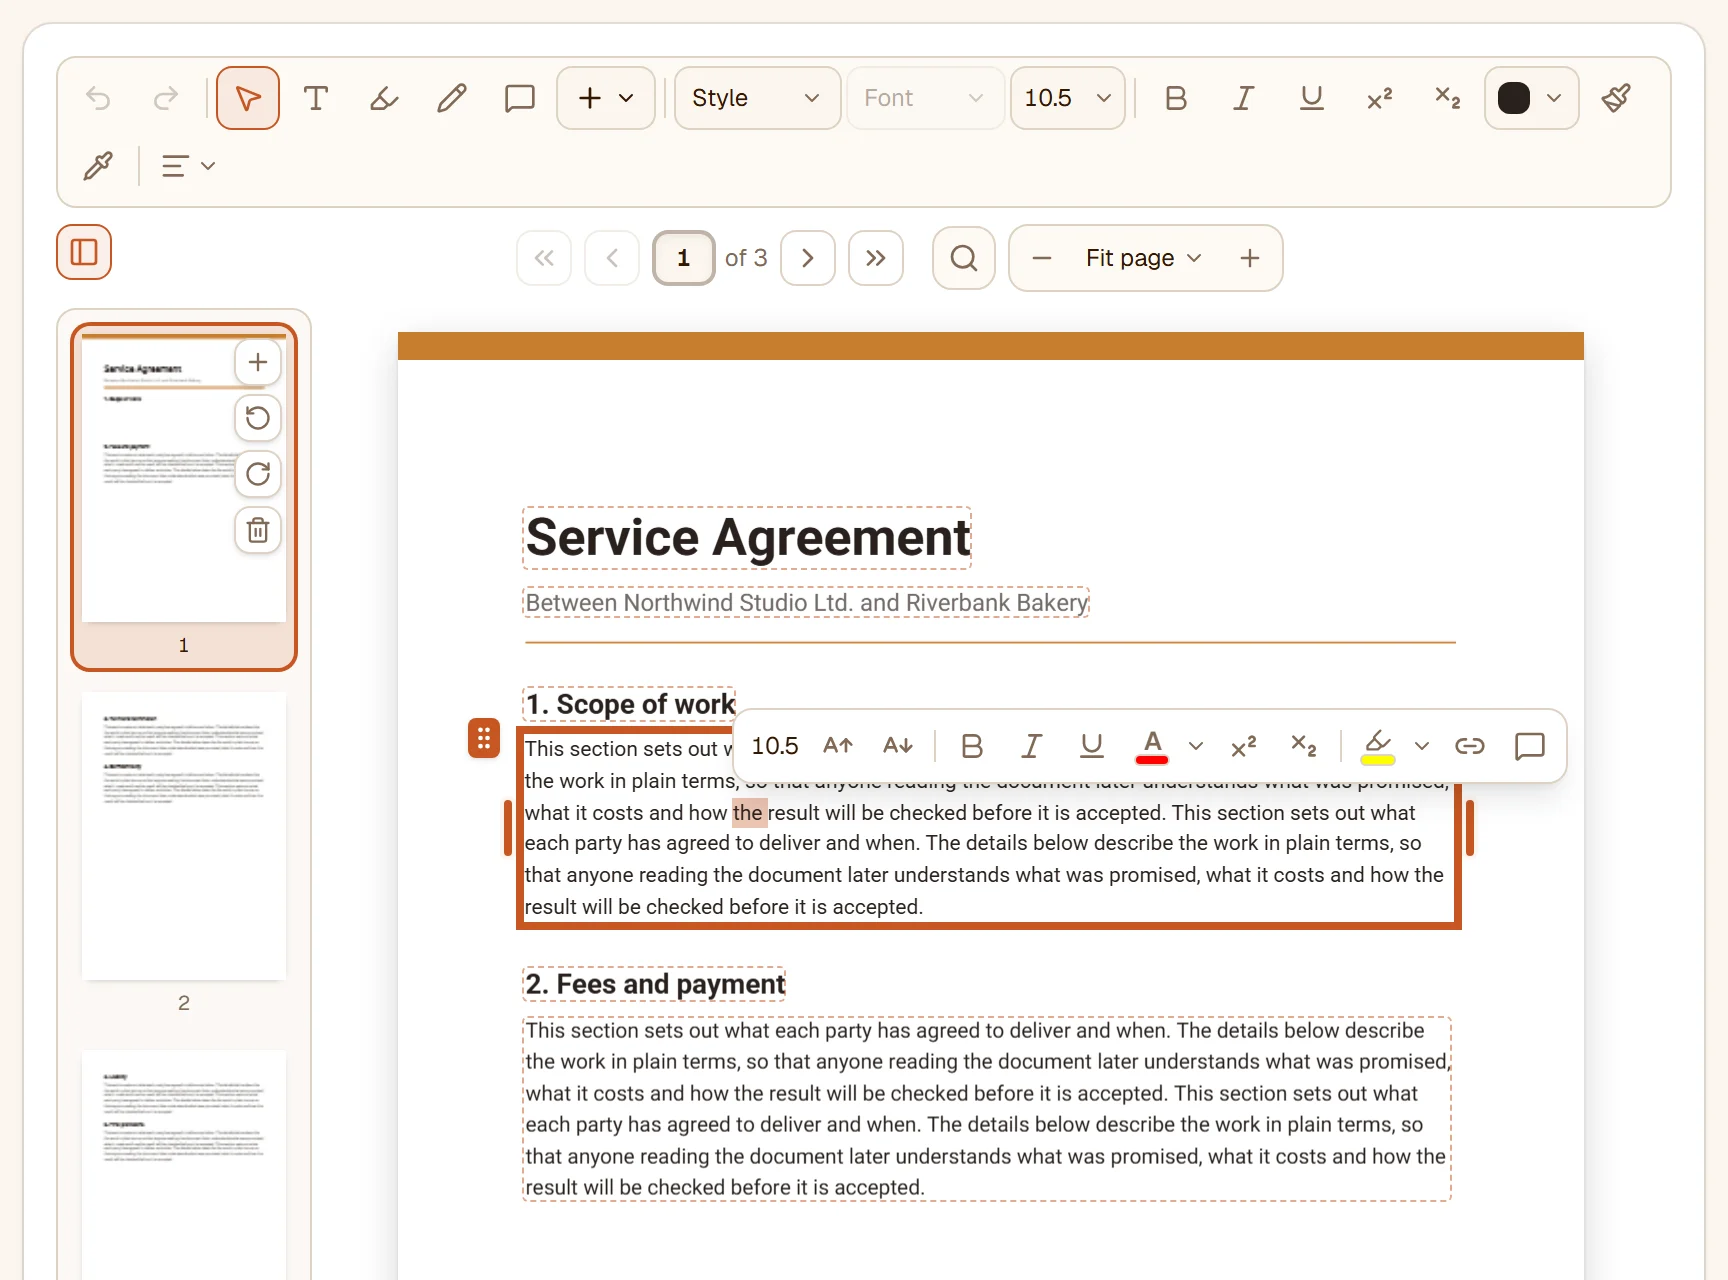1728x1280 pixels.
Task: Rotate page 1 counterclockwise
Action: [258, 418]
